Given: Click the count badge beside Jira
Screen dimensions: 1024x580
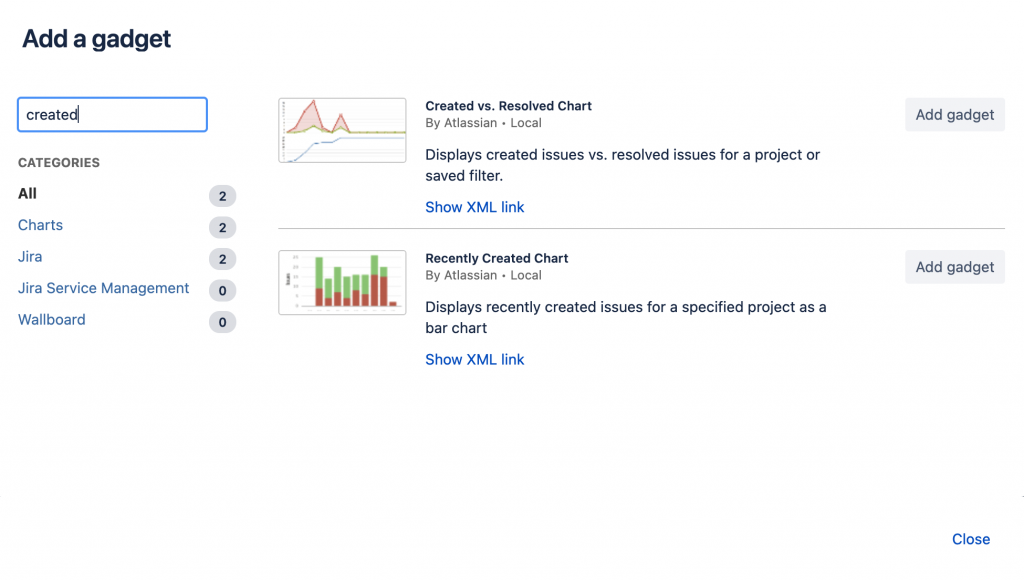Looking at the screenshot, I should click(222, 260).
